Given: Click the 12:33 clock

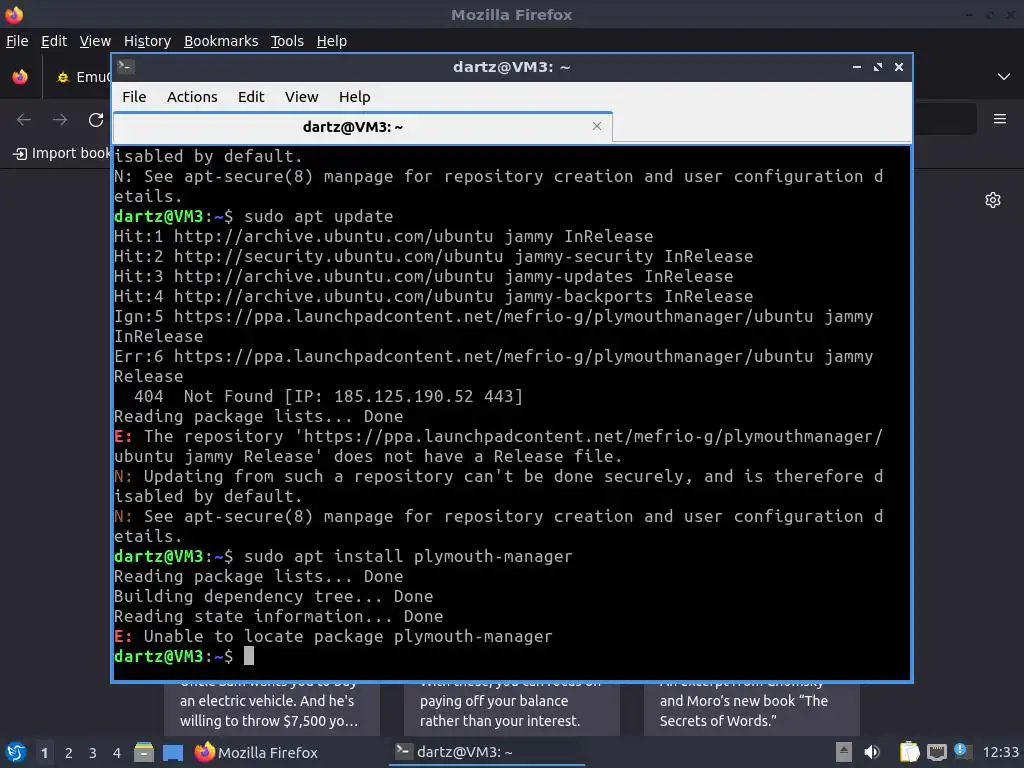Looking at the screenshot, I should coord(1000,752).
